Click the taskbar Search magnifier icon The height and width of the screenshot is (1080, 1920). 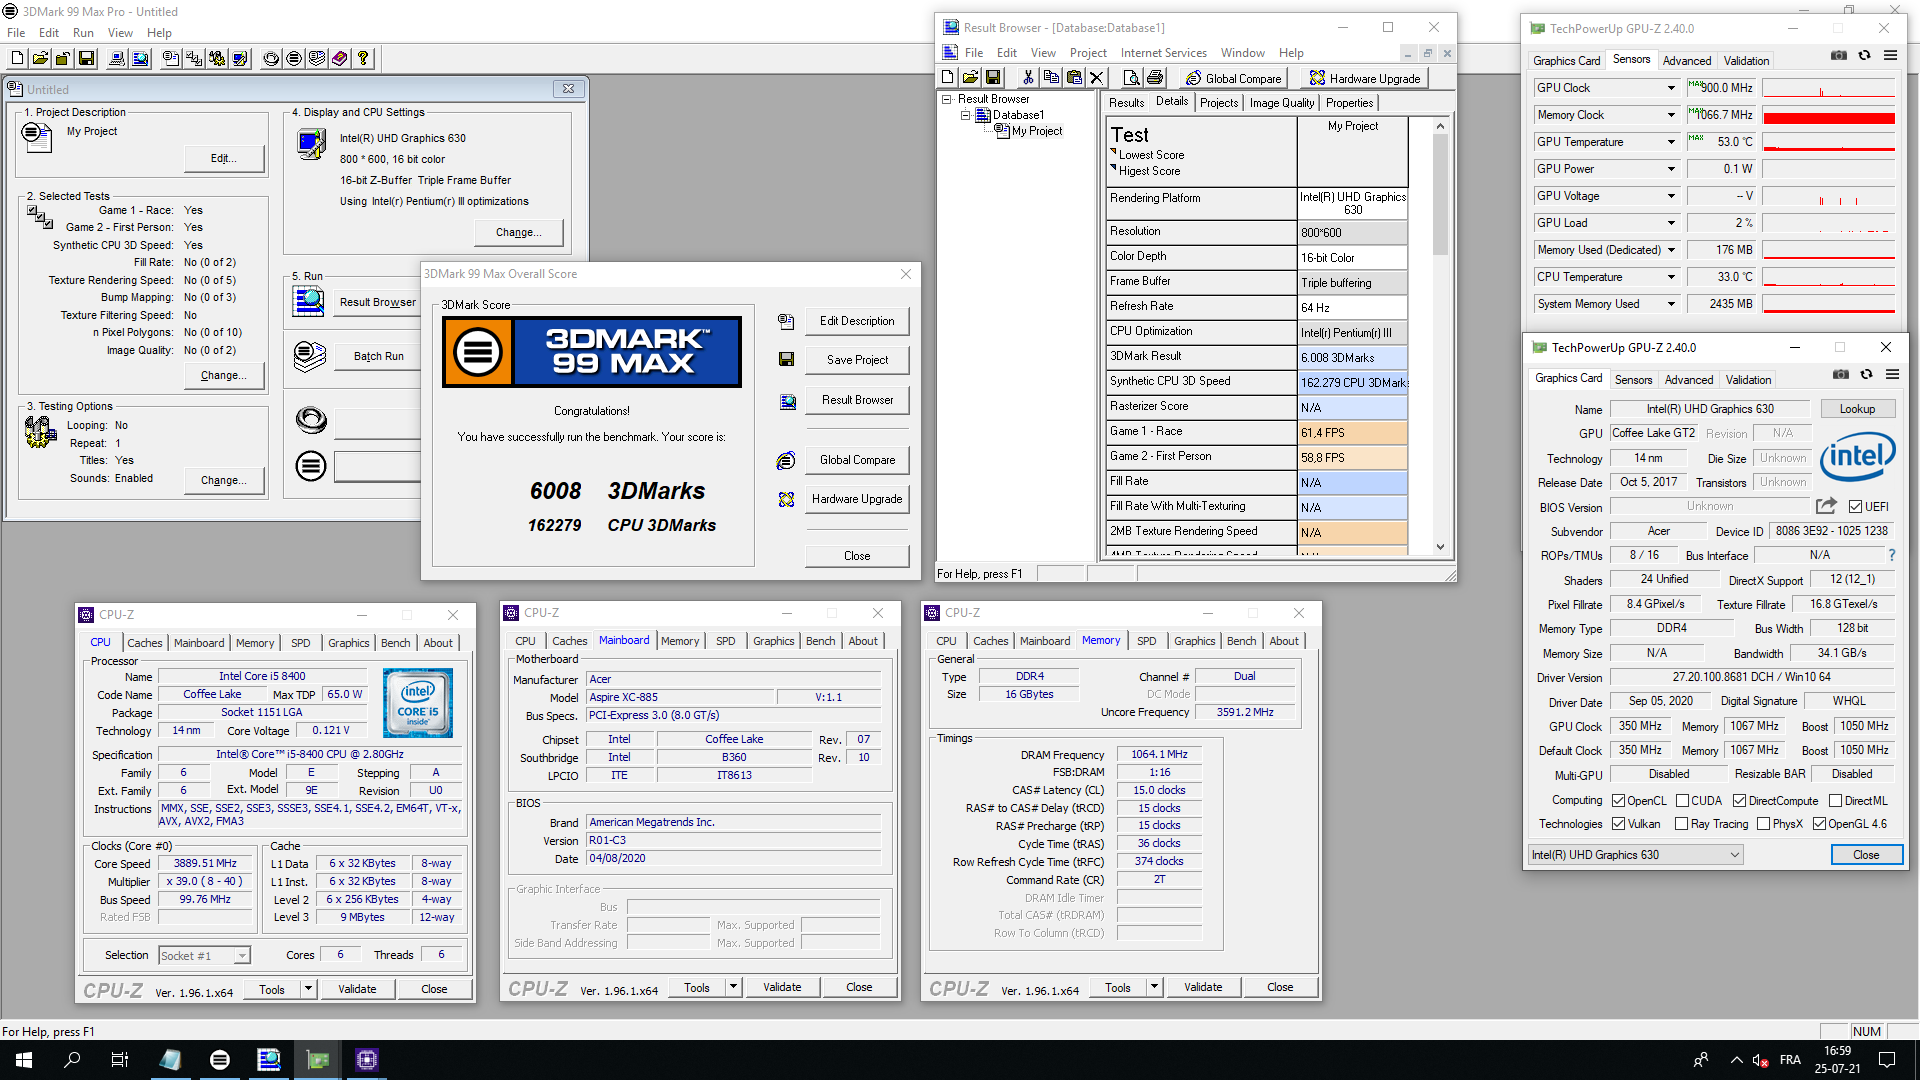(x=72, y=1060)
